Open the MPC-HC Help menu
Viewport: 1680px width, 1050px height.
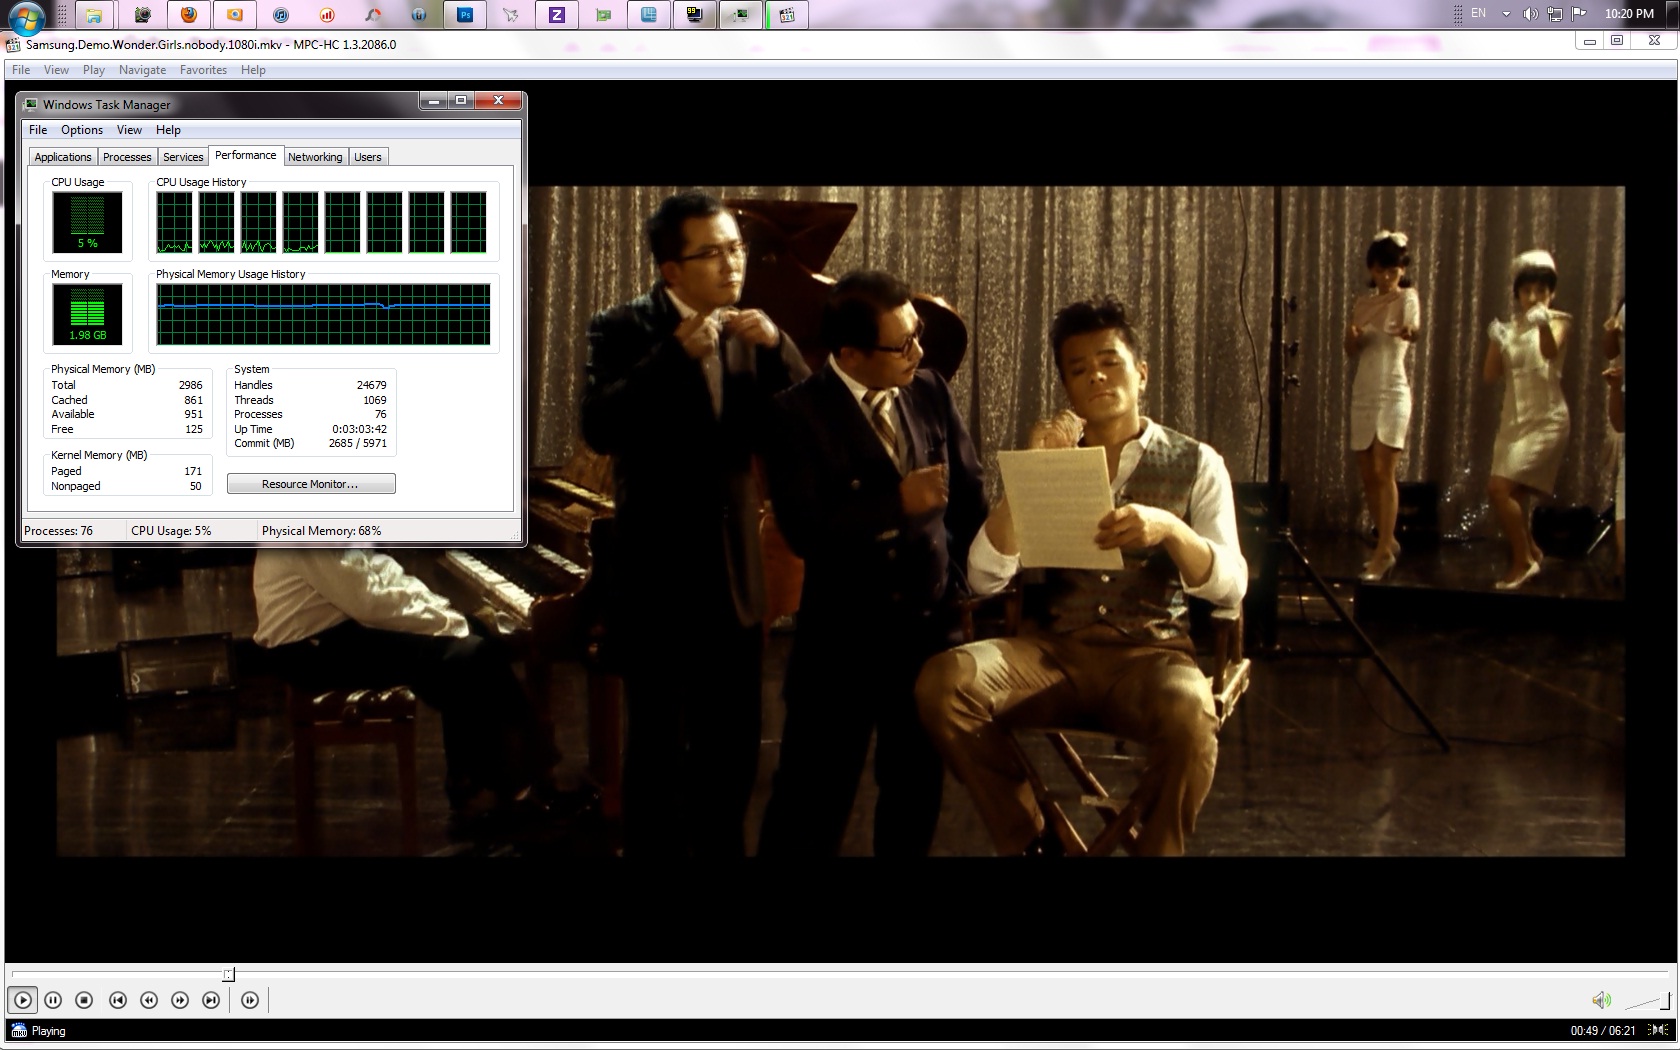pos(253,70)
